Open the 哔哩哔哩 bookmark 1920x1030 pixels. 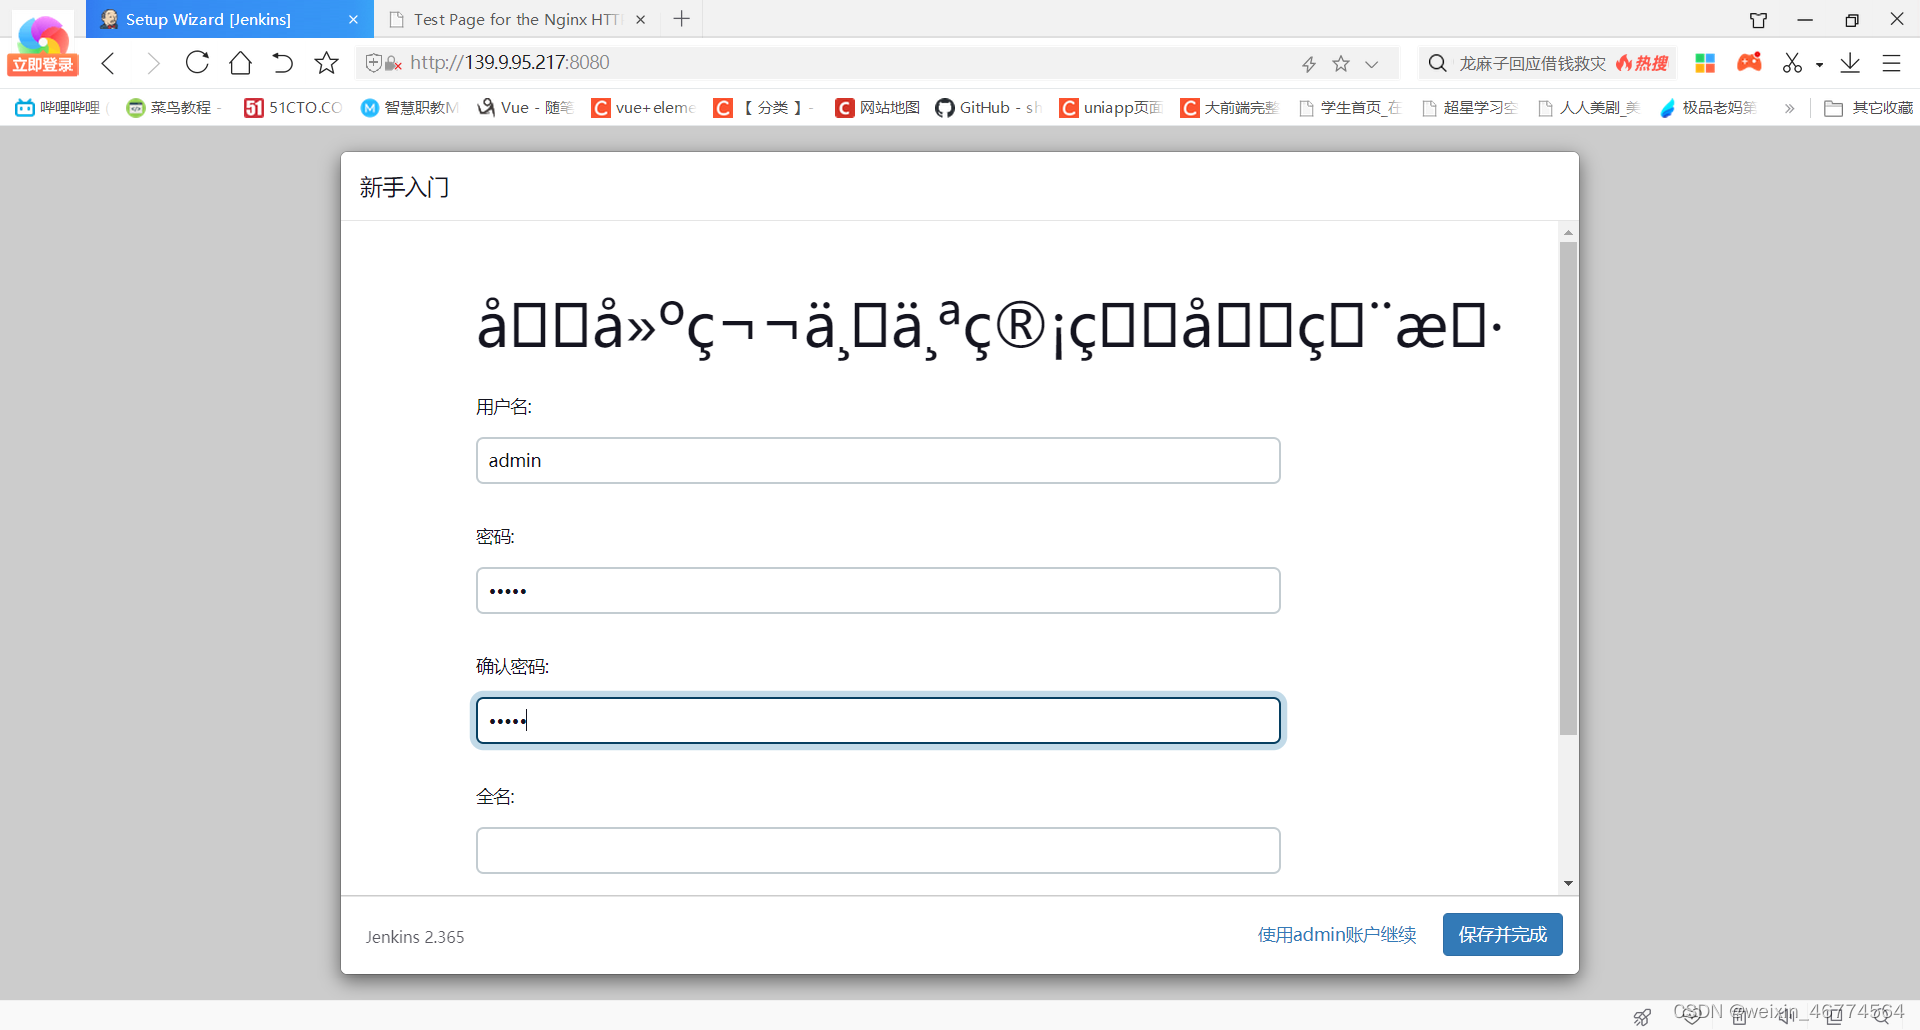(x=59, y=107)
